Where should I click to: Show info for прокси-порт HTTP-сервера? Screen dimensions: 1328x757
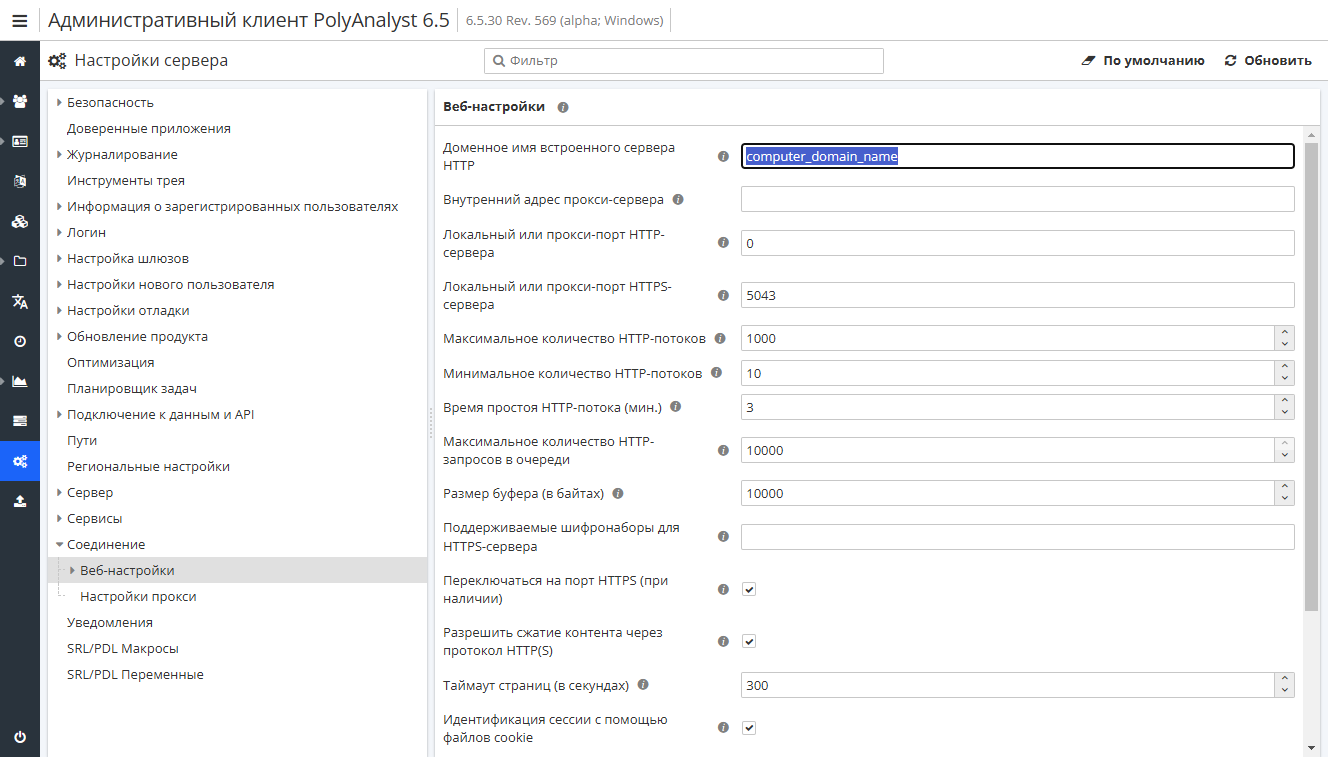coord(723,243)
